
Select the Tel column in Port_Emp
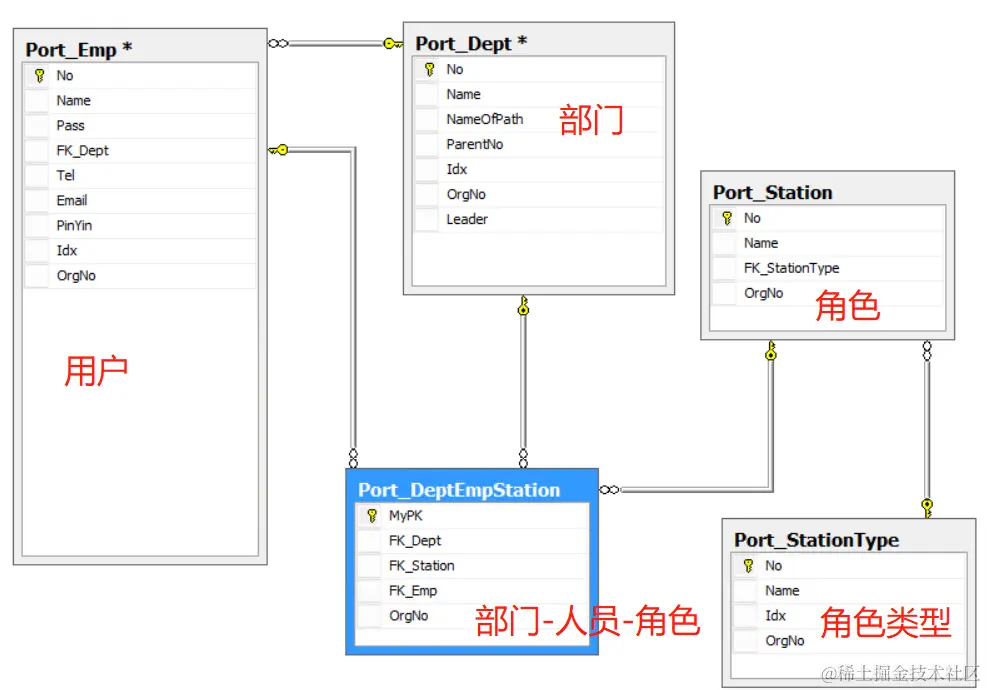pos(140,176)
